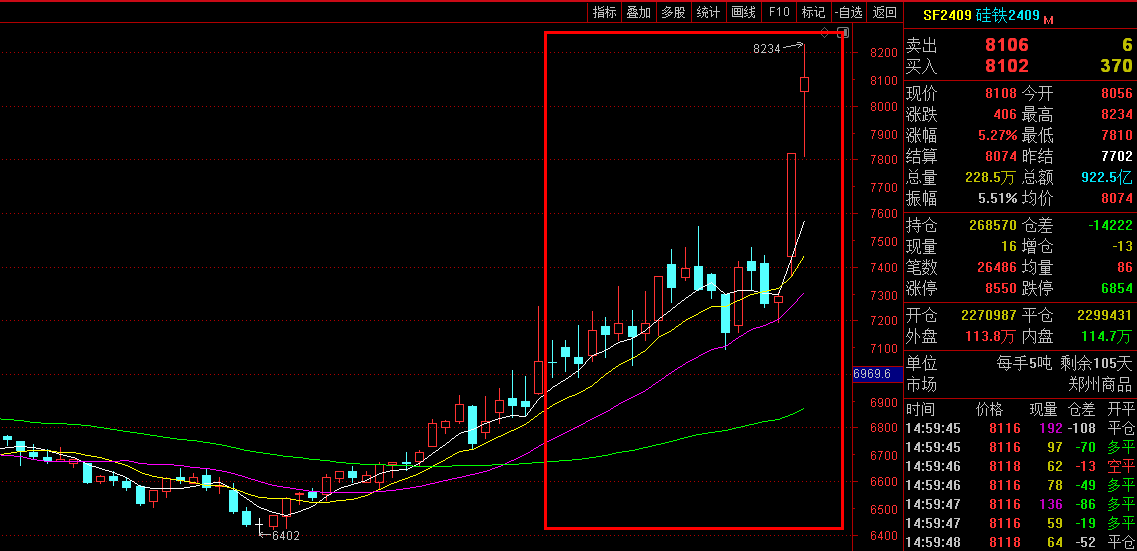Click the 返回 back button
Screen dimensions: 1137x551
pos(884,12)
